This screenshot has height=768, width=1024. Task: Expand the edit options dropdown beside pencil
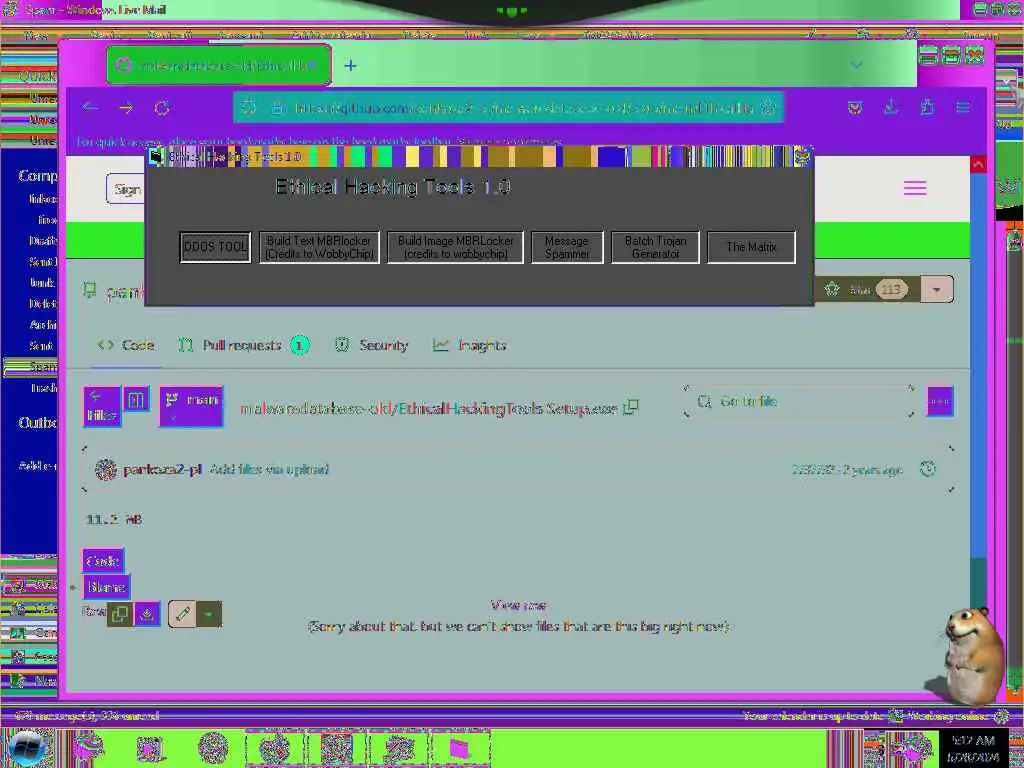pos(209,615)
